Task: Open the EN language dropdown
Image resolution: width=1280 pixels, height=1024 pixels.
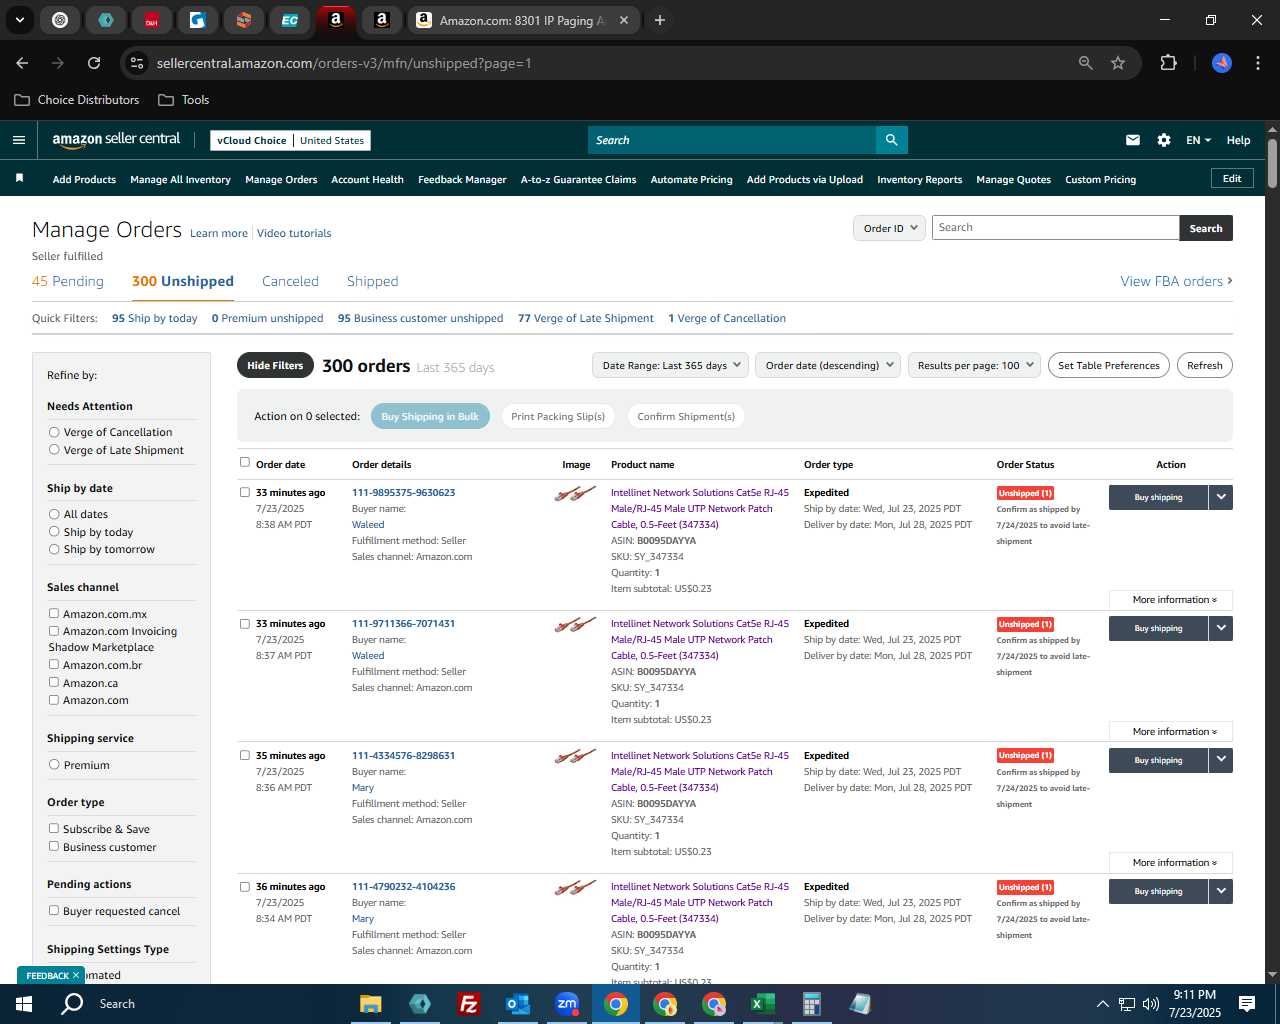Action: click(1198, 140)
